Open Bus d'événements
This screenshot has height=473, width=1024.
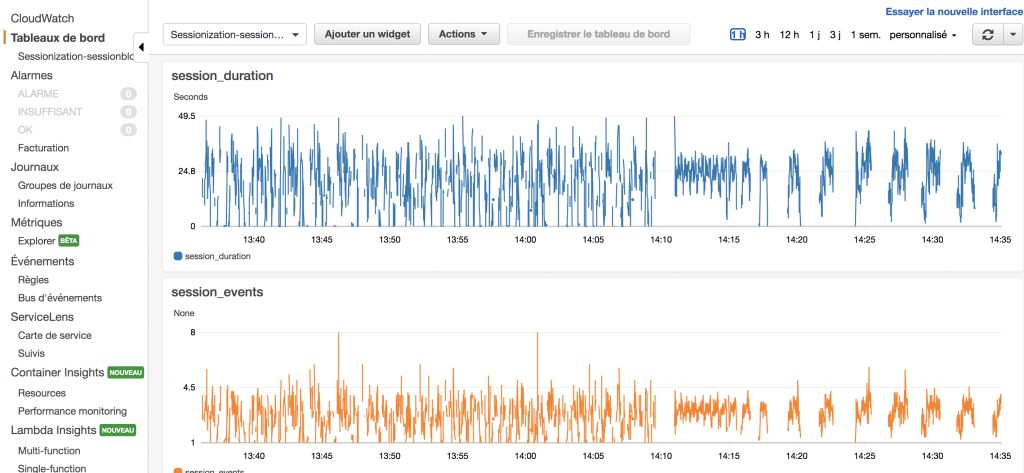click(60, 298)
